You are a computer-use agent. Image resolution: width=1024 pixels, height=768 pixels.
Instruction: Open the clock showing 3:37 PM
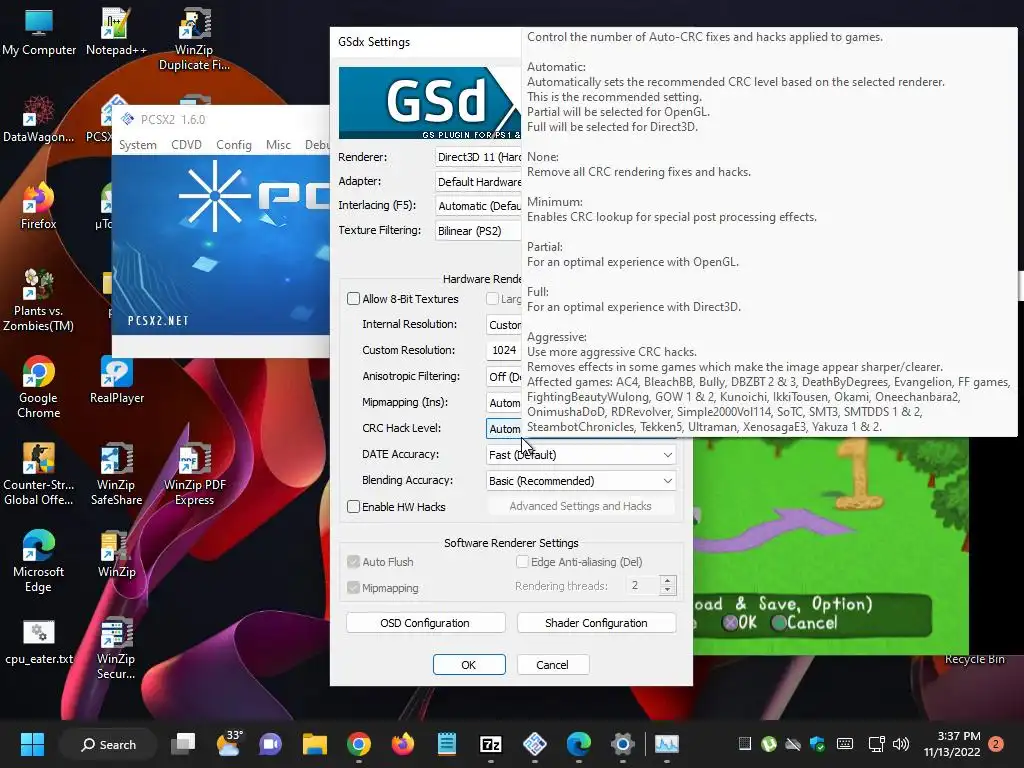(x=952, y=744)
